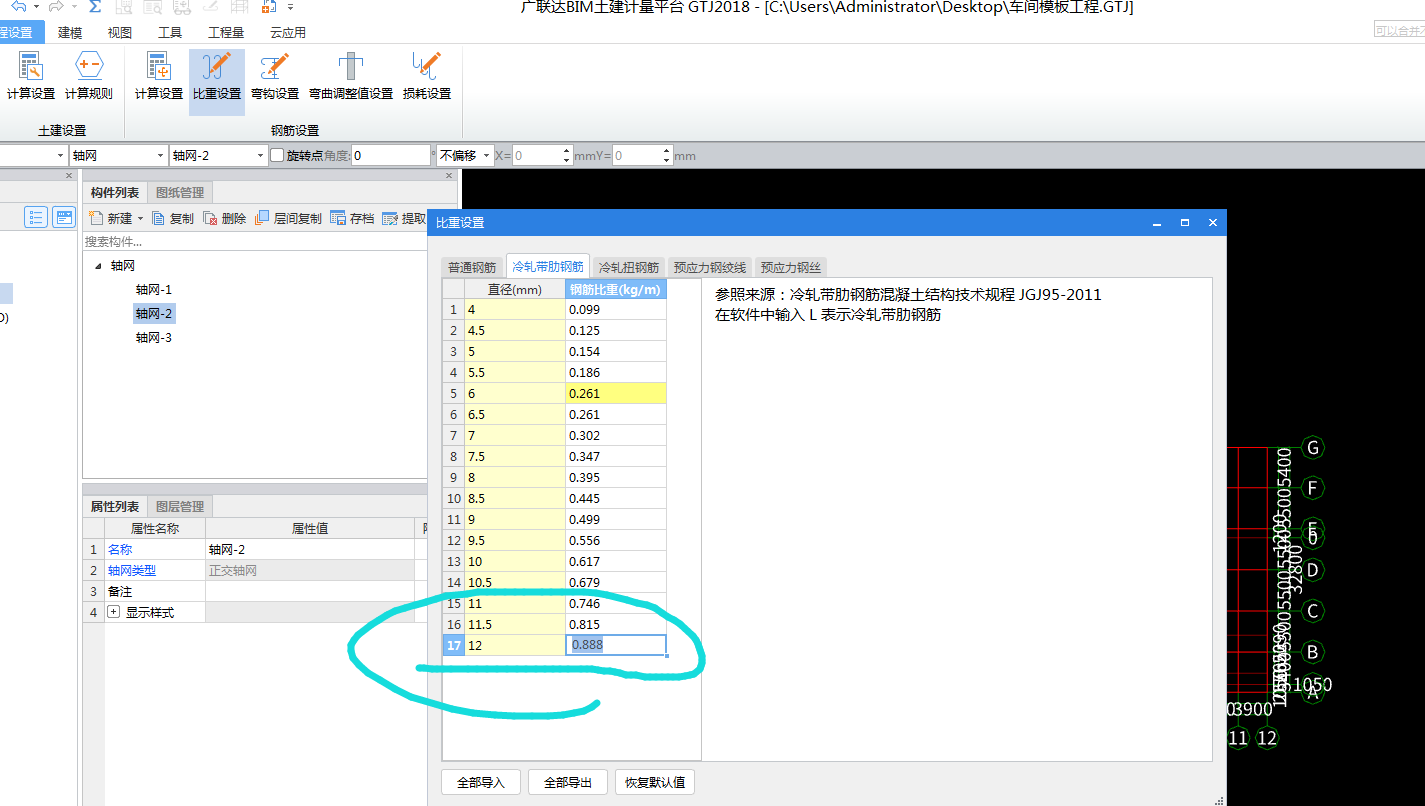Image resolution: width=1425 pixels, height=806 pixels.
Task: Click the 角度 input field
Action: click(391, 155)
